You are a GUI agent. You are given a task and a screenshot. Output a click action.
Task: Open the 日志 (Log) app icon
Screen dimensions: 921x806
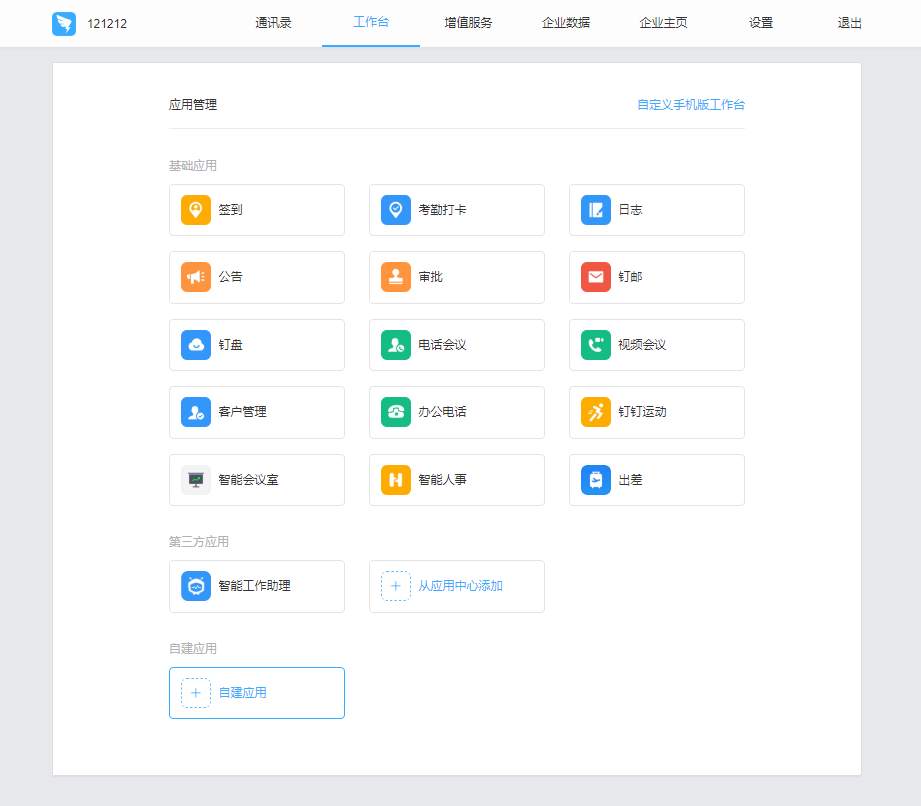coord(656,210)
